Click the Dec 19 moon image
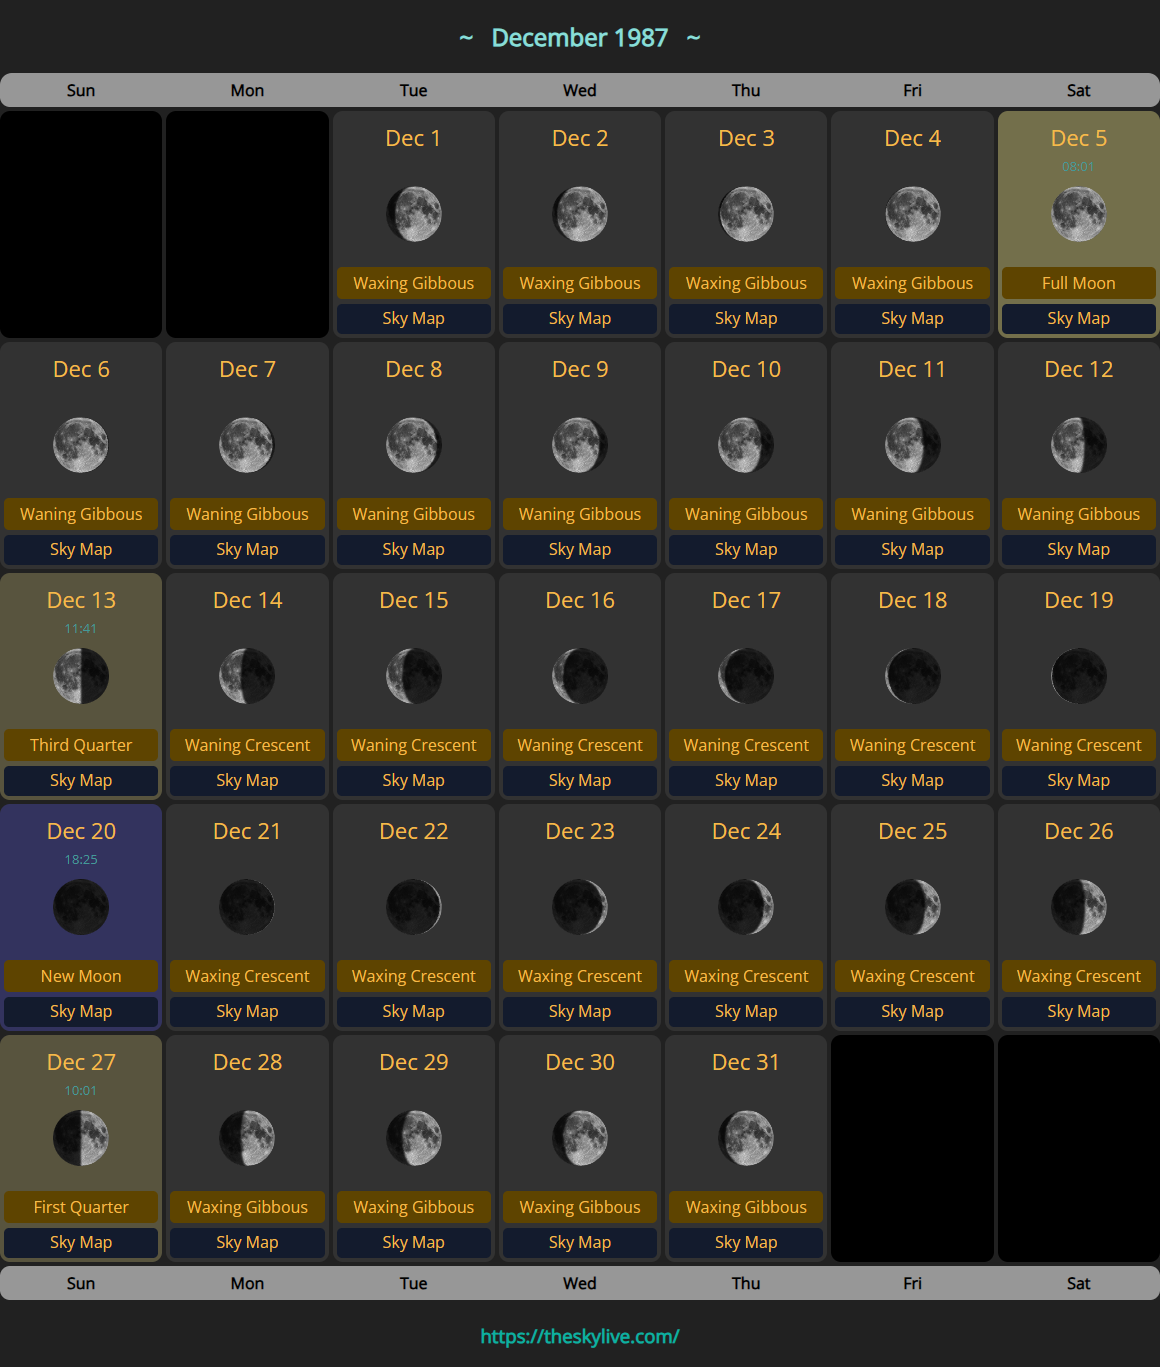1160x1367 pixels. [x=1079, y=676]
